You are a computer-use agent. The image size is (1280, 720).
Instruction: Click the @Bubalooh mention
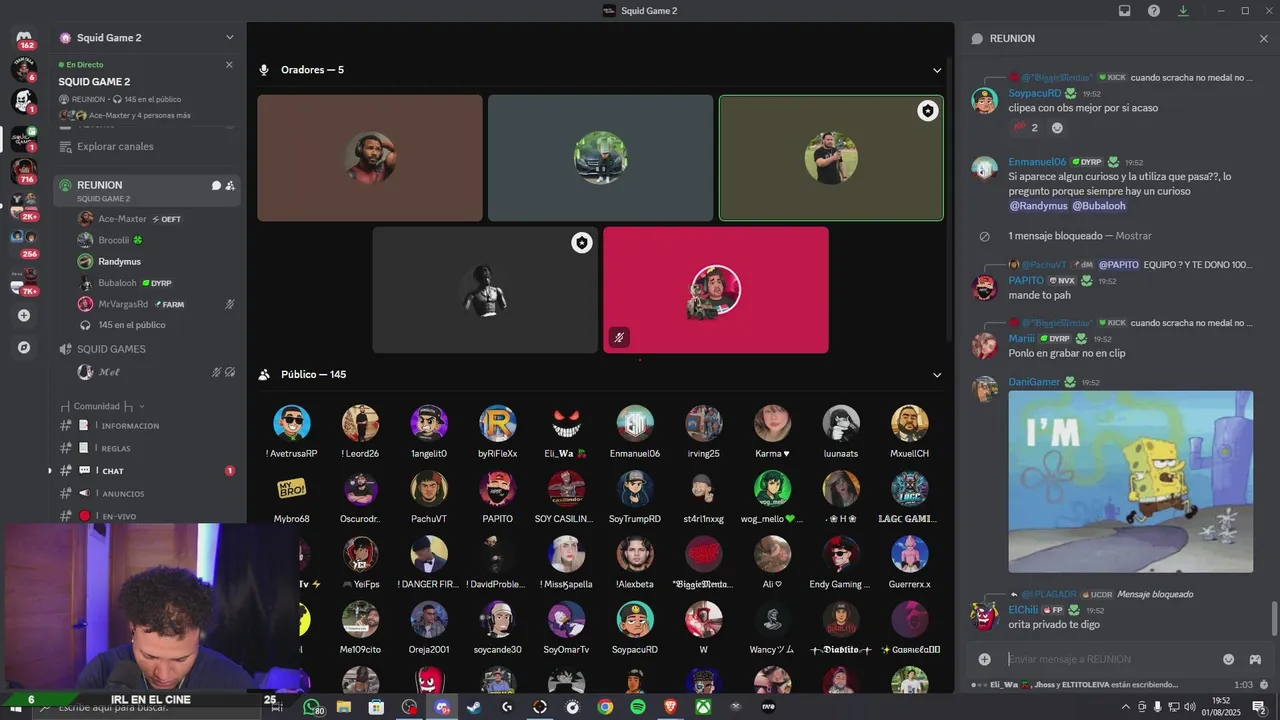(x=1099, y=206)
